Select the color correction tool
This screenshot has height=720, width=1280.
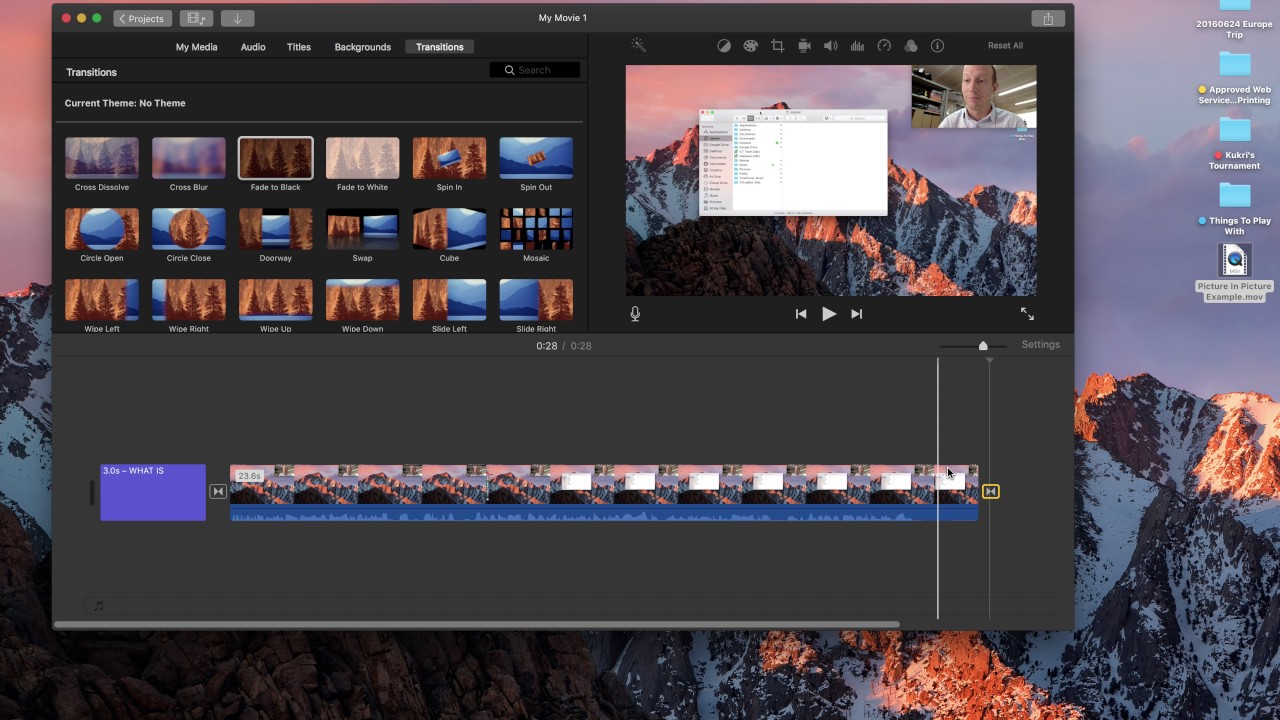[x=750, y=45]
